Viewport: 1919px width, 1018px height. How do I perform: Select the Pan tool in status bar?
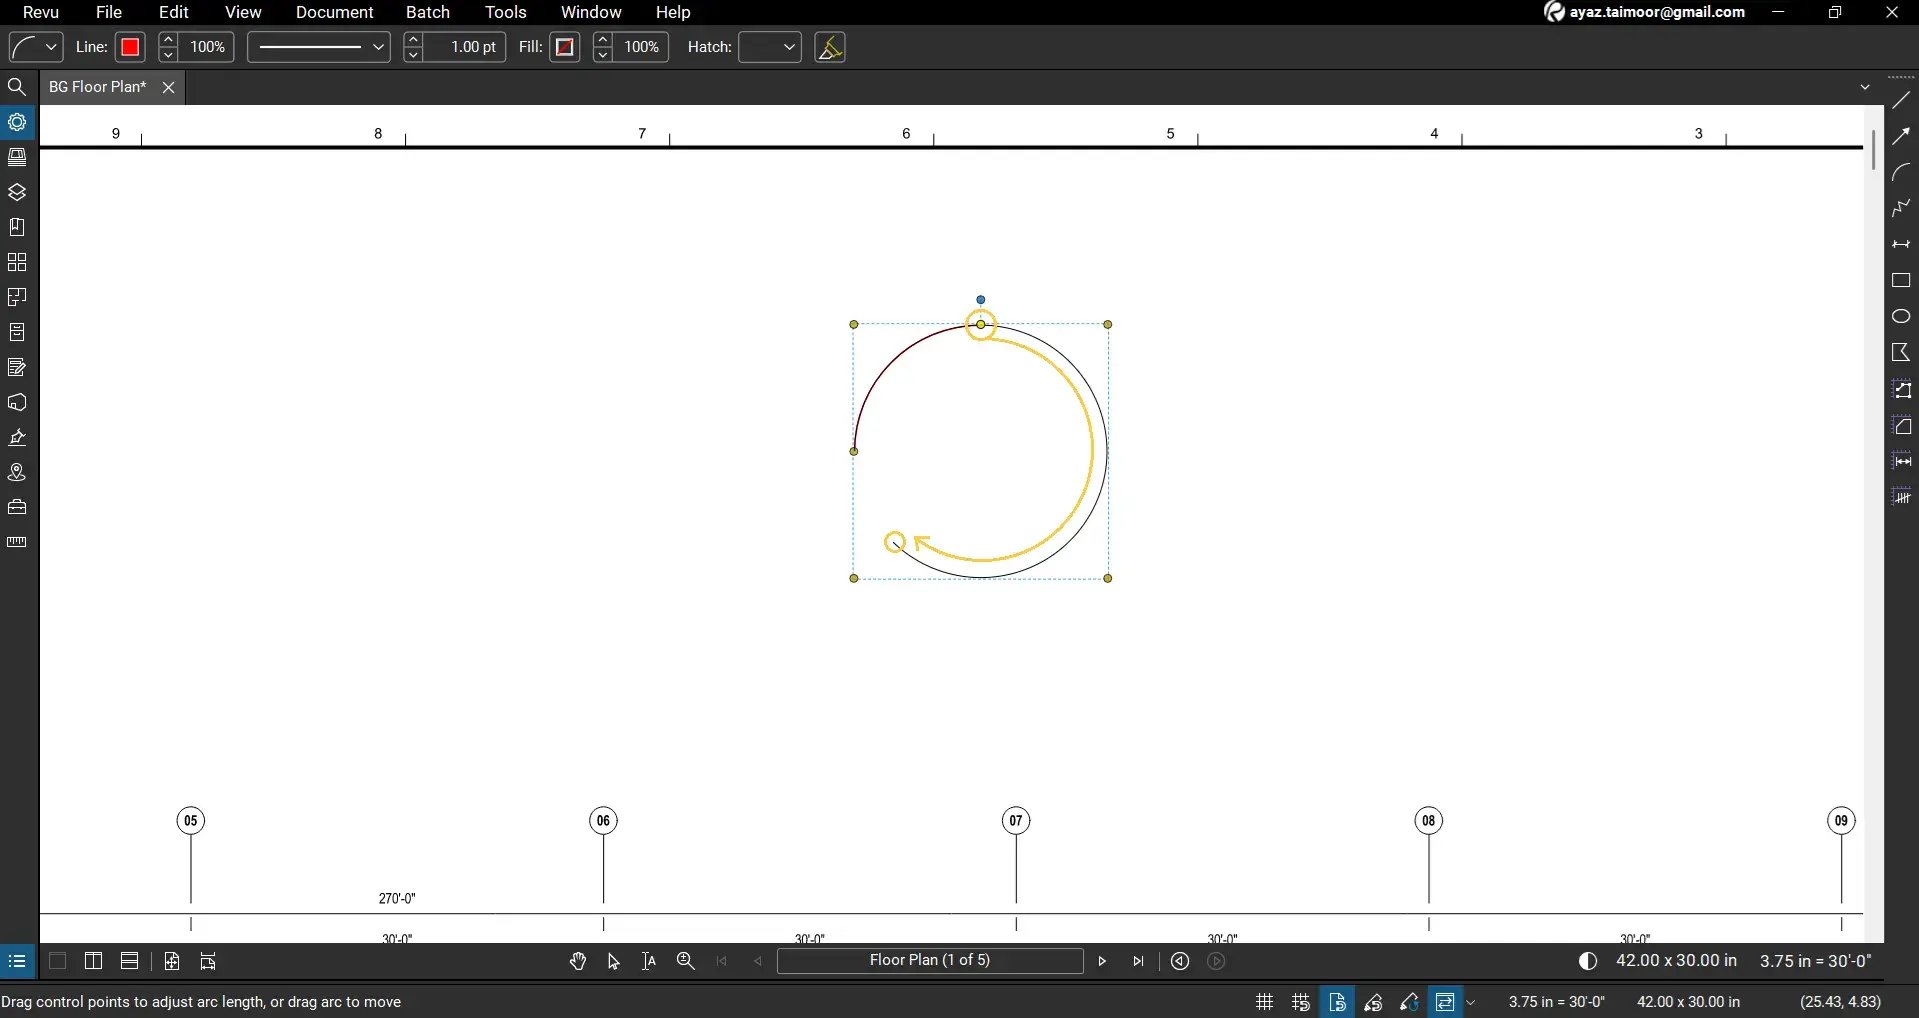(x=578, y=961)
